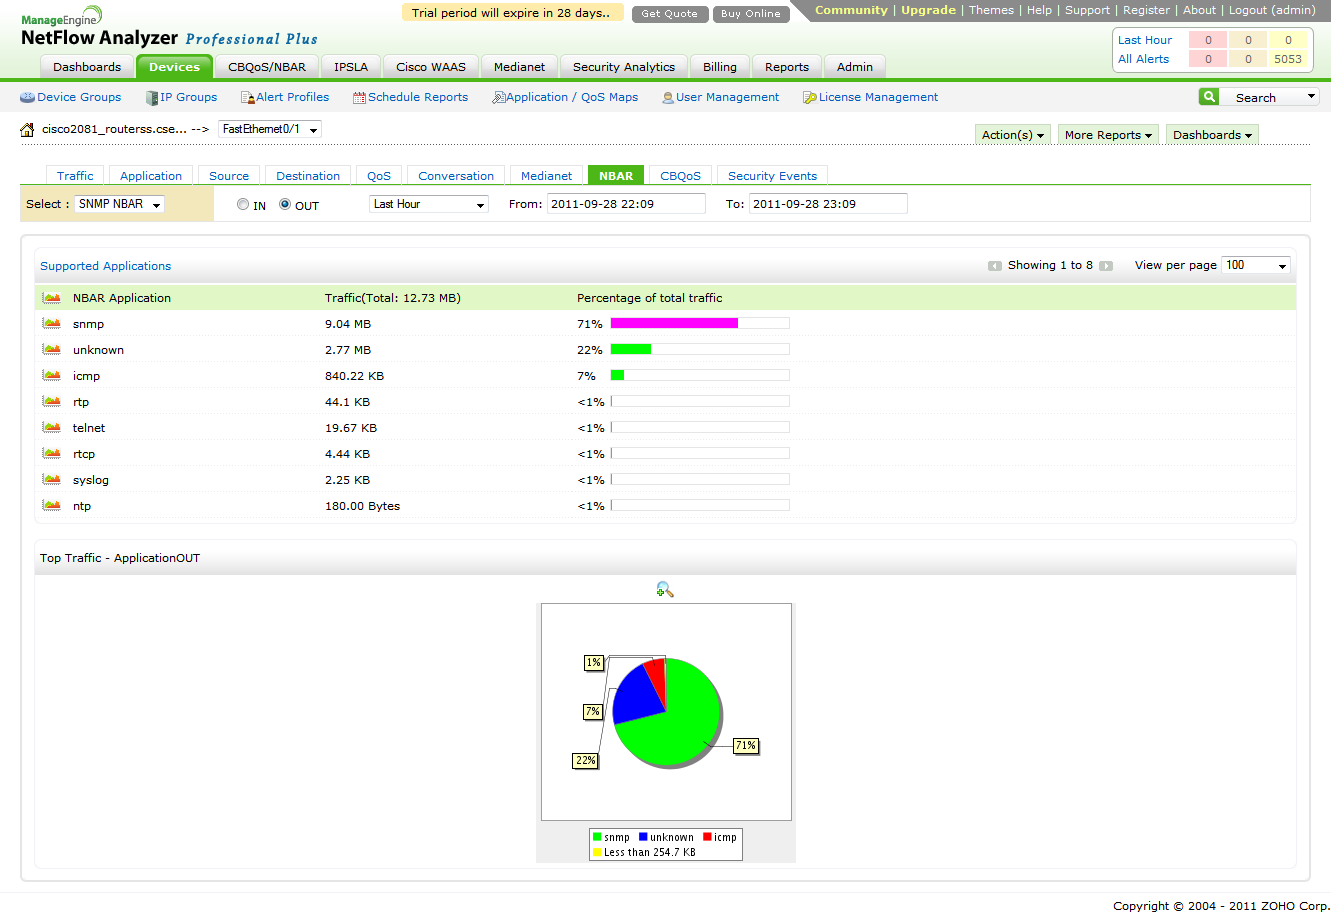
Task: Open the graph icon for the snmp row
Action: click(x=52, y=324)
